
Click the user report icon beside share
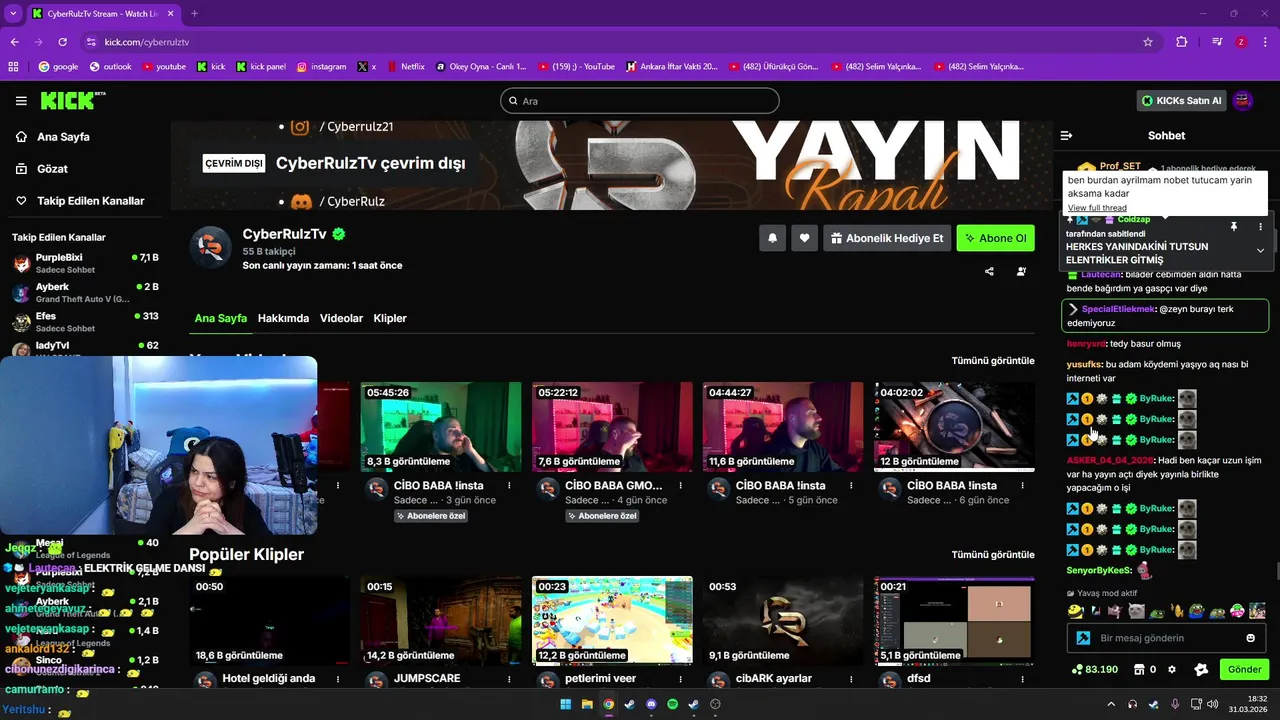click(1021, 271)
